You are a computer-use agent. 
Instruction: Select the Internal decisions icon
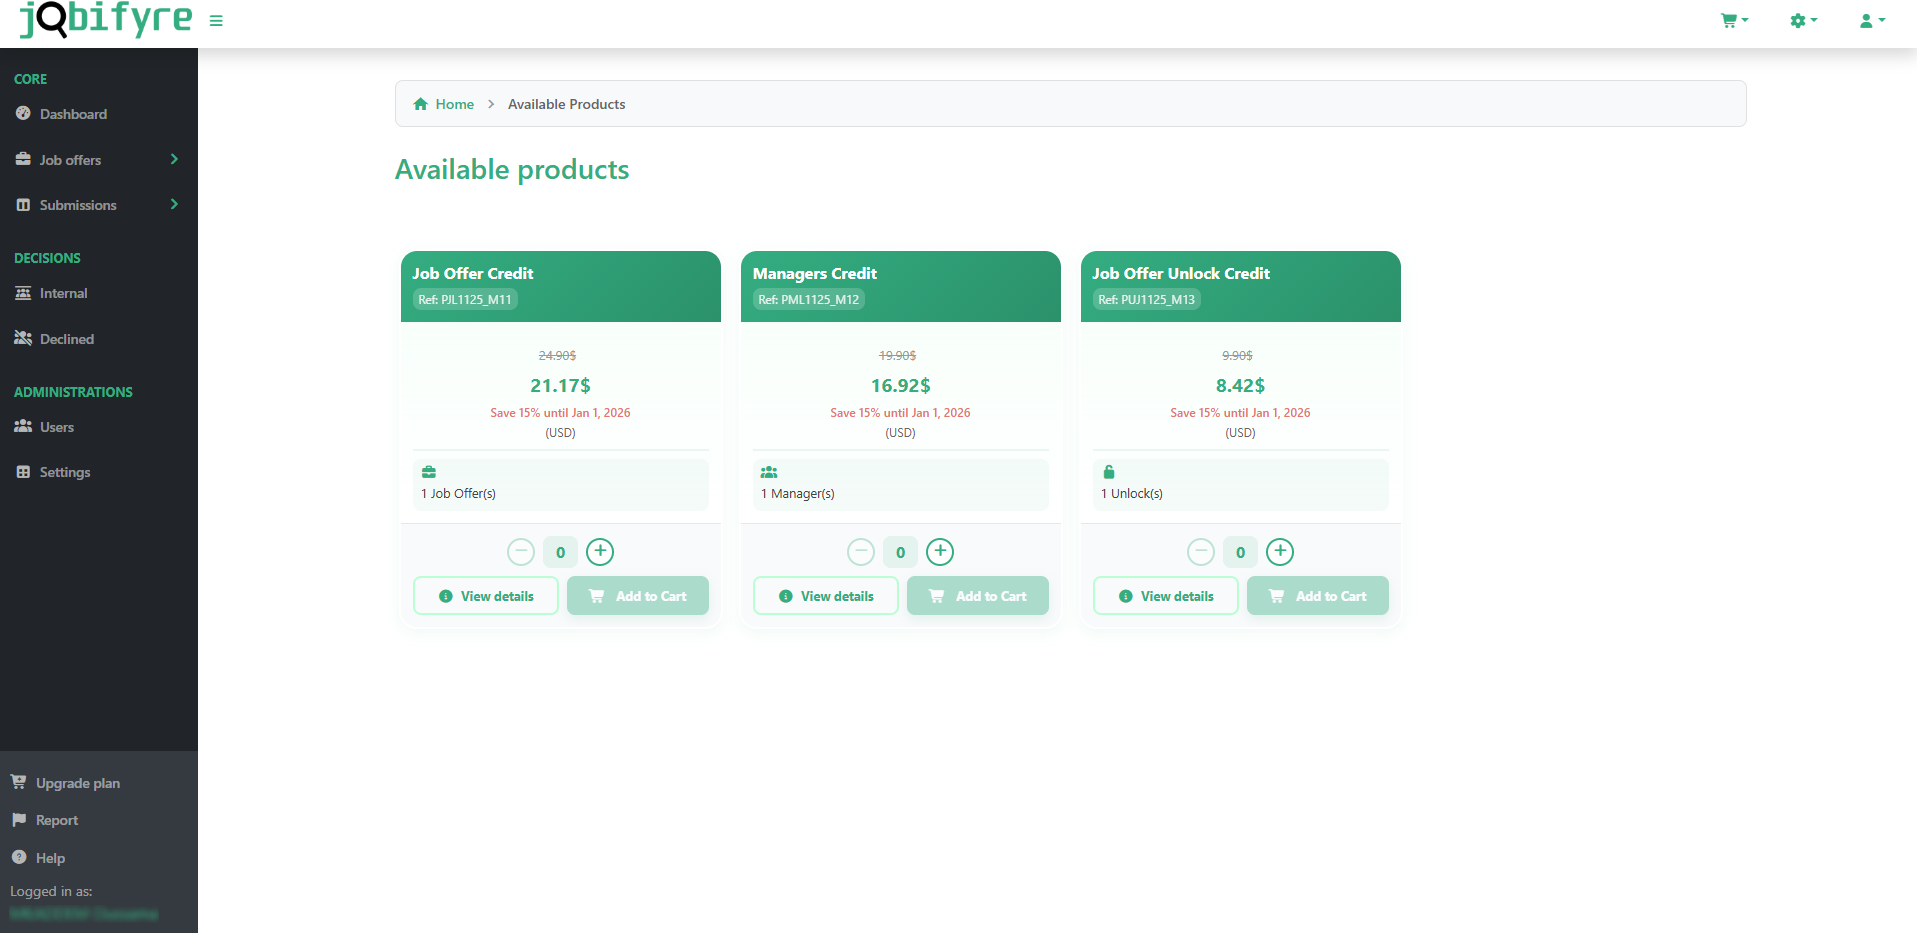(x=24, y=293)
